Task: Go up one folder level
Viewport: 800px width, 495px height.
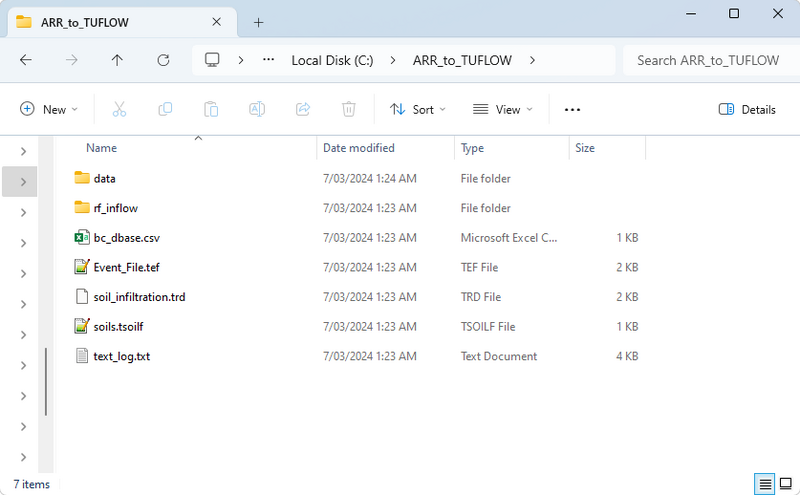Action: point(117,60)
